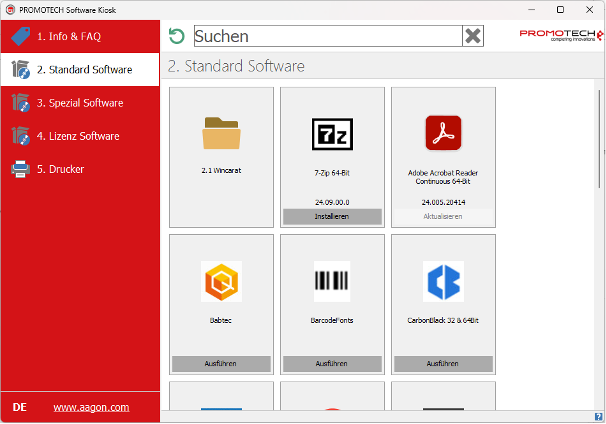The image size is (606, 424).
Task: Go to 4. Lizenz Software
Action: [80, 136]
